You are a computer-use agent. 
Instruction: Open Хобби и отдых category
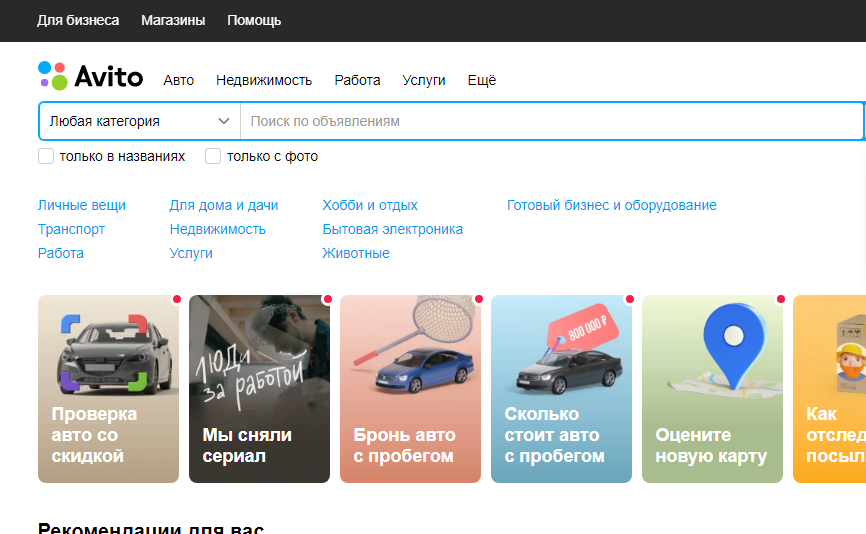tap(370, 205)
